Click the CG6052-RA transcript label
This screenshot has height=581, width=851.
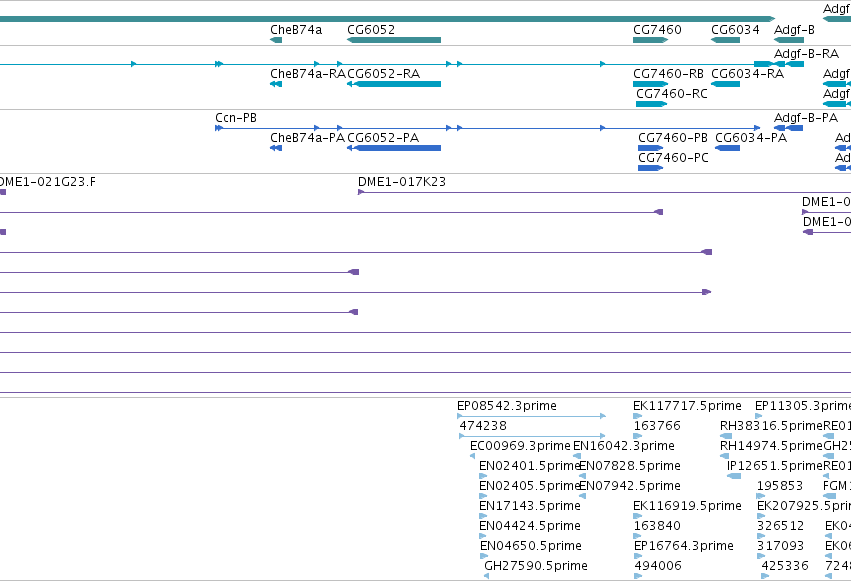pyautogui.click(x=384, y=74)
